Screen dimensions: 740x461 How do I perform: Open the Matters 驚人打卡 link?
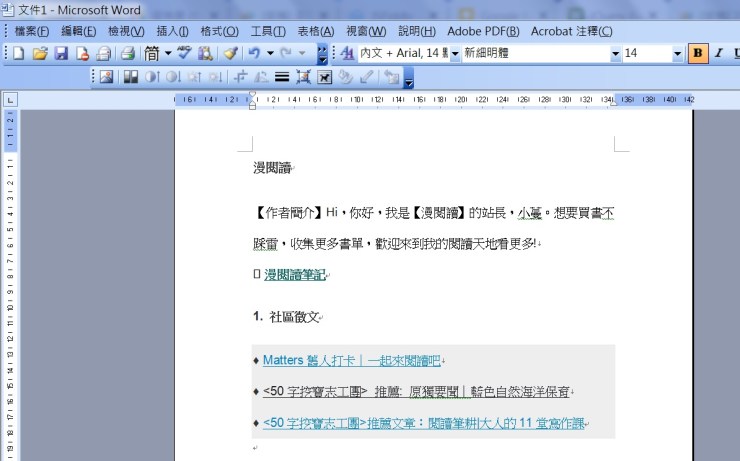click(x=352, y=360)
